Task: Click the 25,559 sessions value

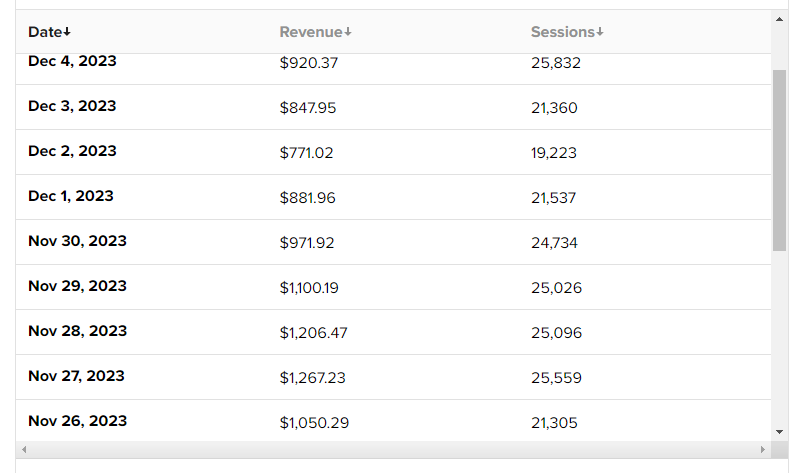Action: point(557,378)
